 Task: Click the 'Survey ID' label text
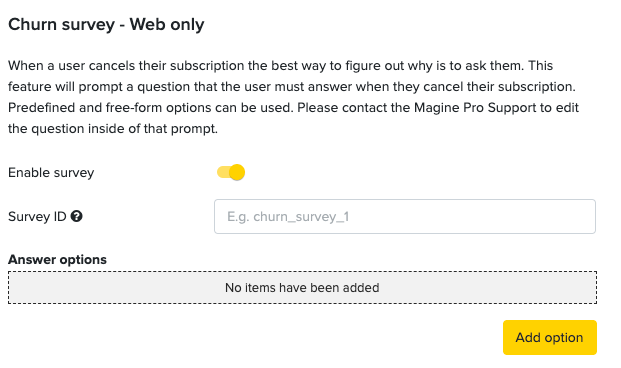coord(37,217)
